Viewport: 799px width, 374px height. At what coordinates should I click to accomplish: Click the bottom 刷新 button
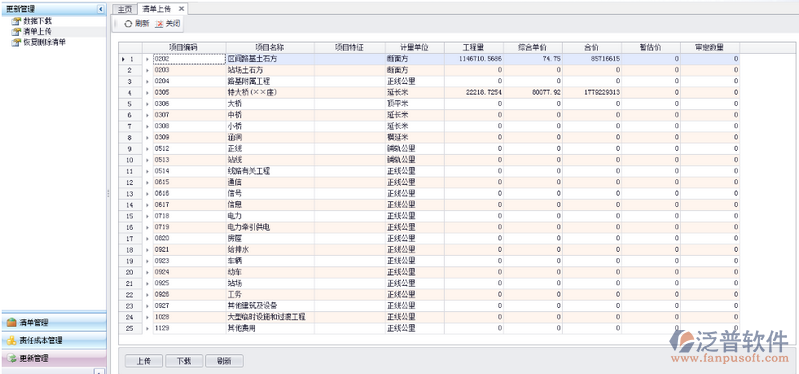coord(224,361)
